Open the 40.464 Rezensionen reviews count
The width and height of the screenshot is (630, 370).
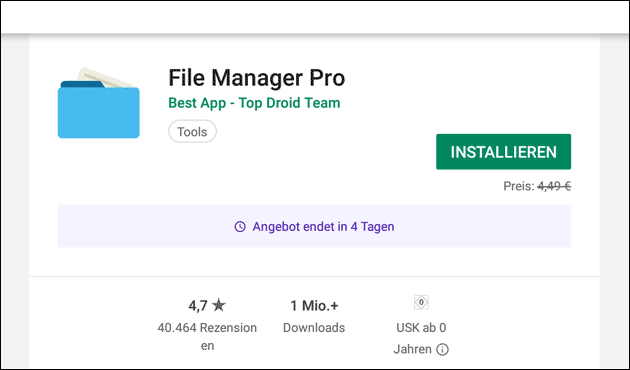pyautogui.click(x=207, y=336)
